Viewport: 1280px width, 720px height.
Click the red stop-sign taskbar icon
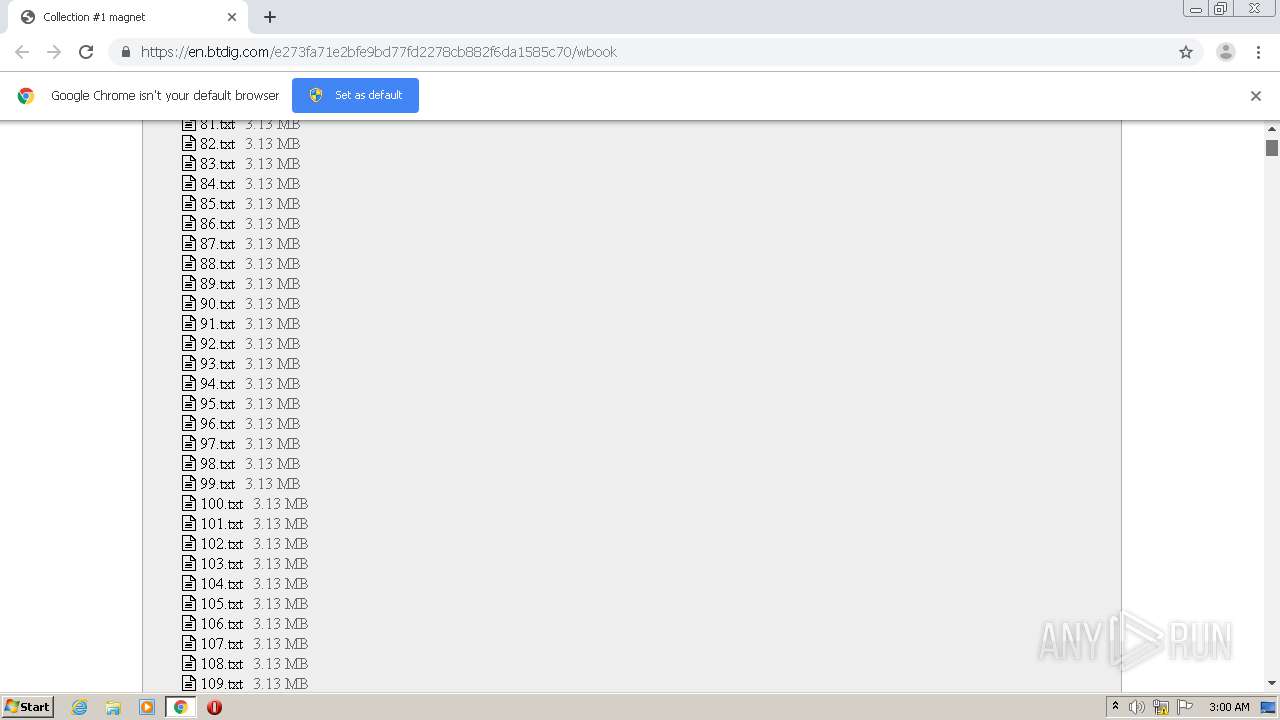click(x=214, y=707)
